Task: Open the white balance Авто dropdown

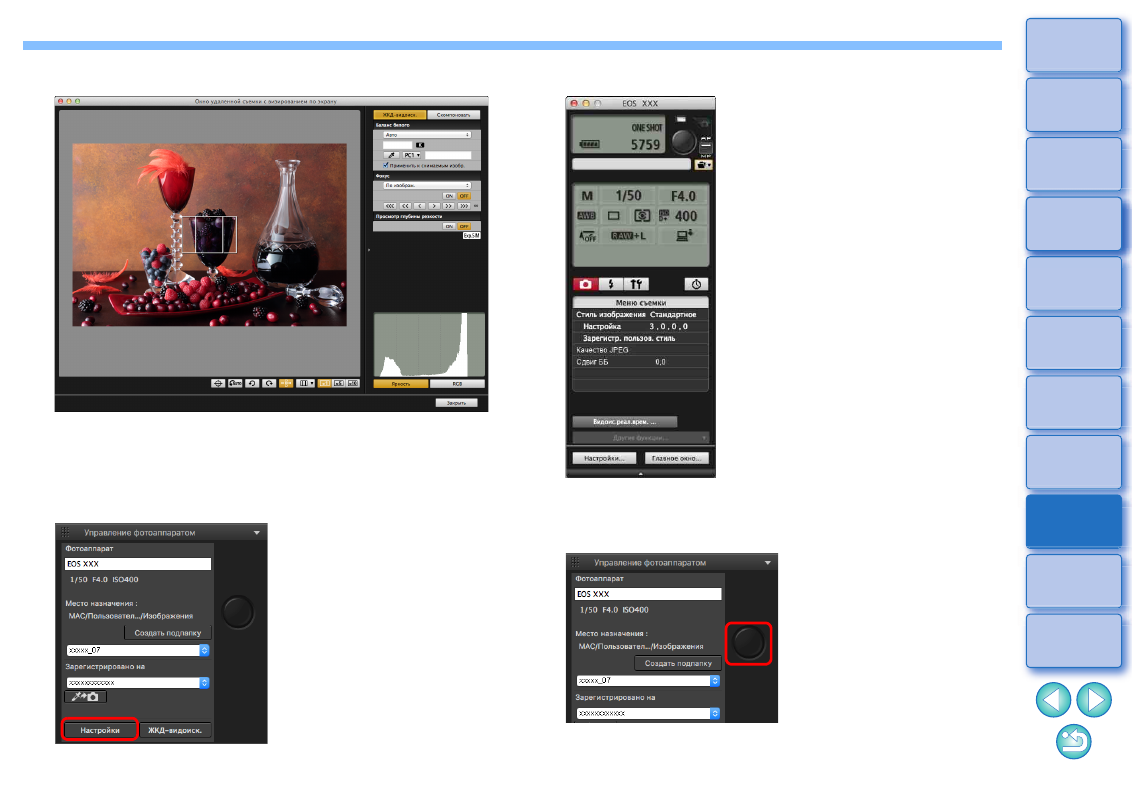Action: coord(427,135)
